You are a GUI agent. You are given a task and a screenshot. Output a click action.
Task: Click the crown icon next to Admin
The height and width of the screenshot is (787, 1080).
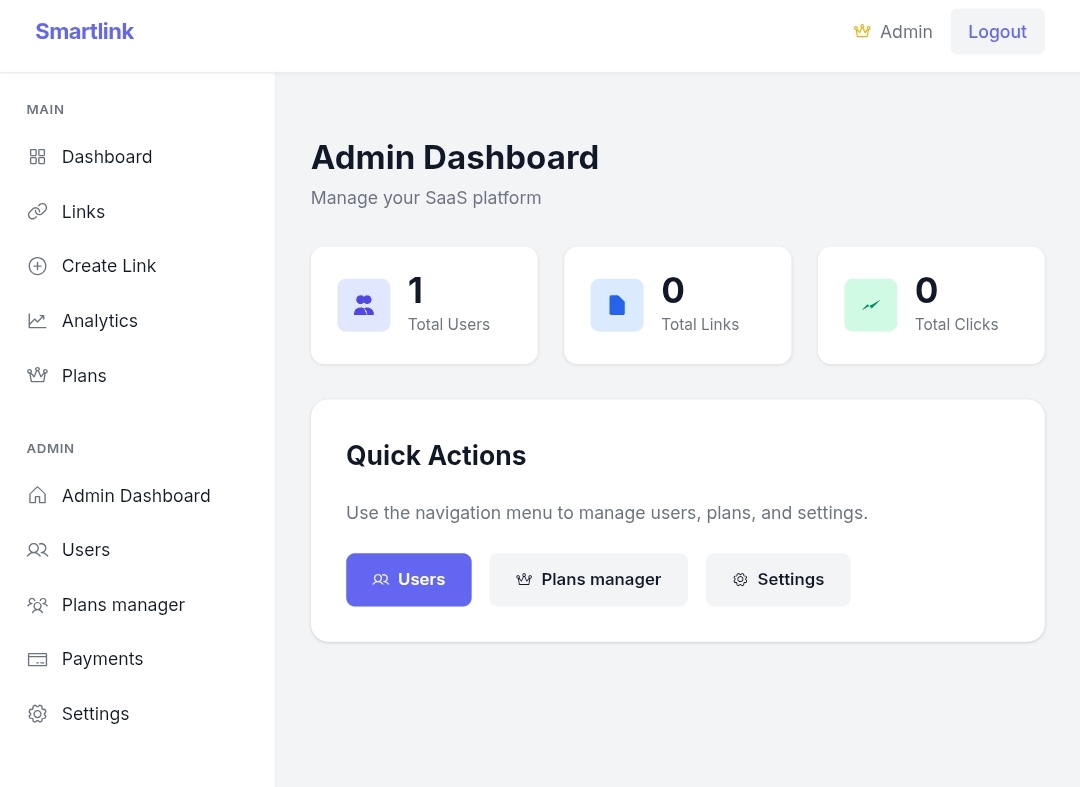click(x=862, y=31)
